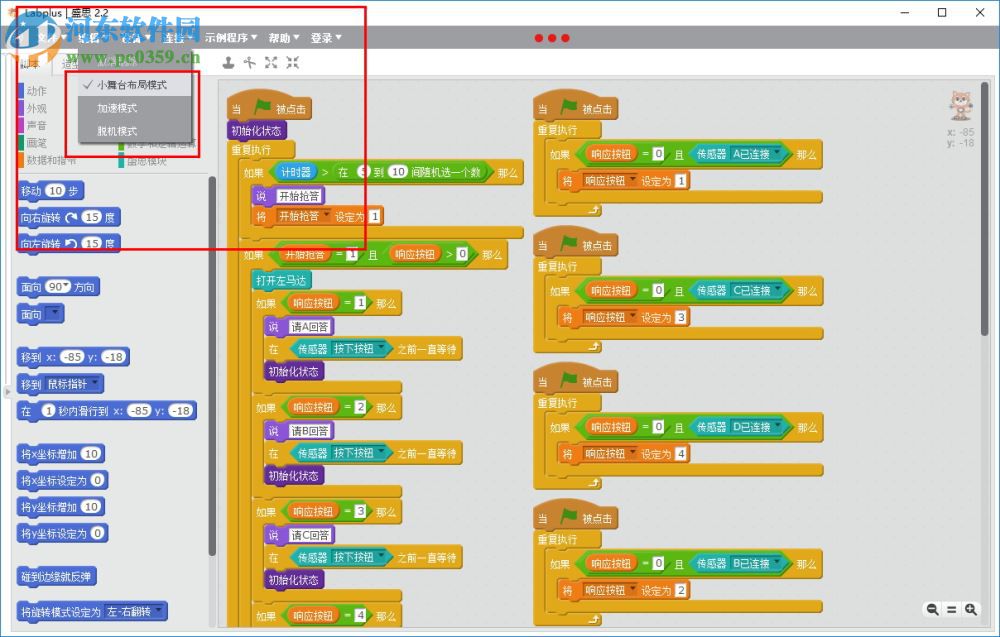1000x637 pixels.
Task: Open the 左-右翻转 rotation style dropdown
Action: 158,611
